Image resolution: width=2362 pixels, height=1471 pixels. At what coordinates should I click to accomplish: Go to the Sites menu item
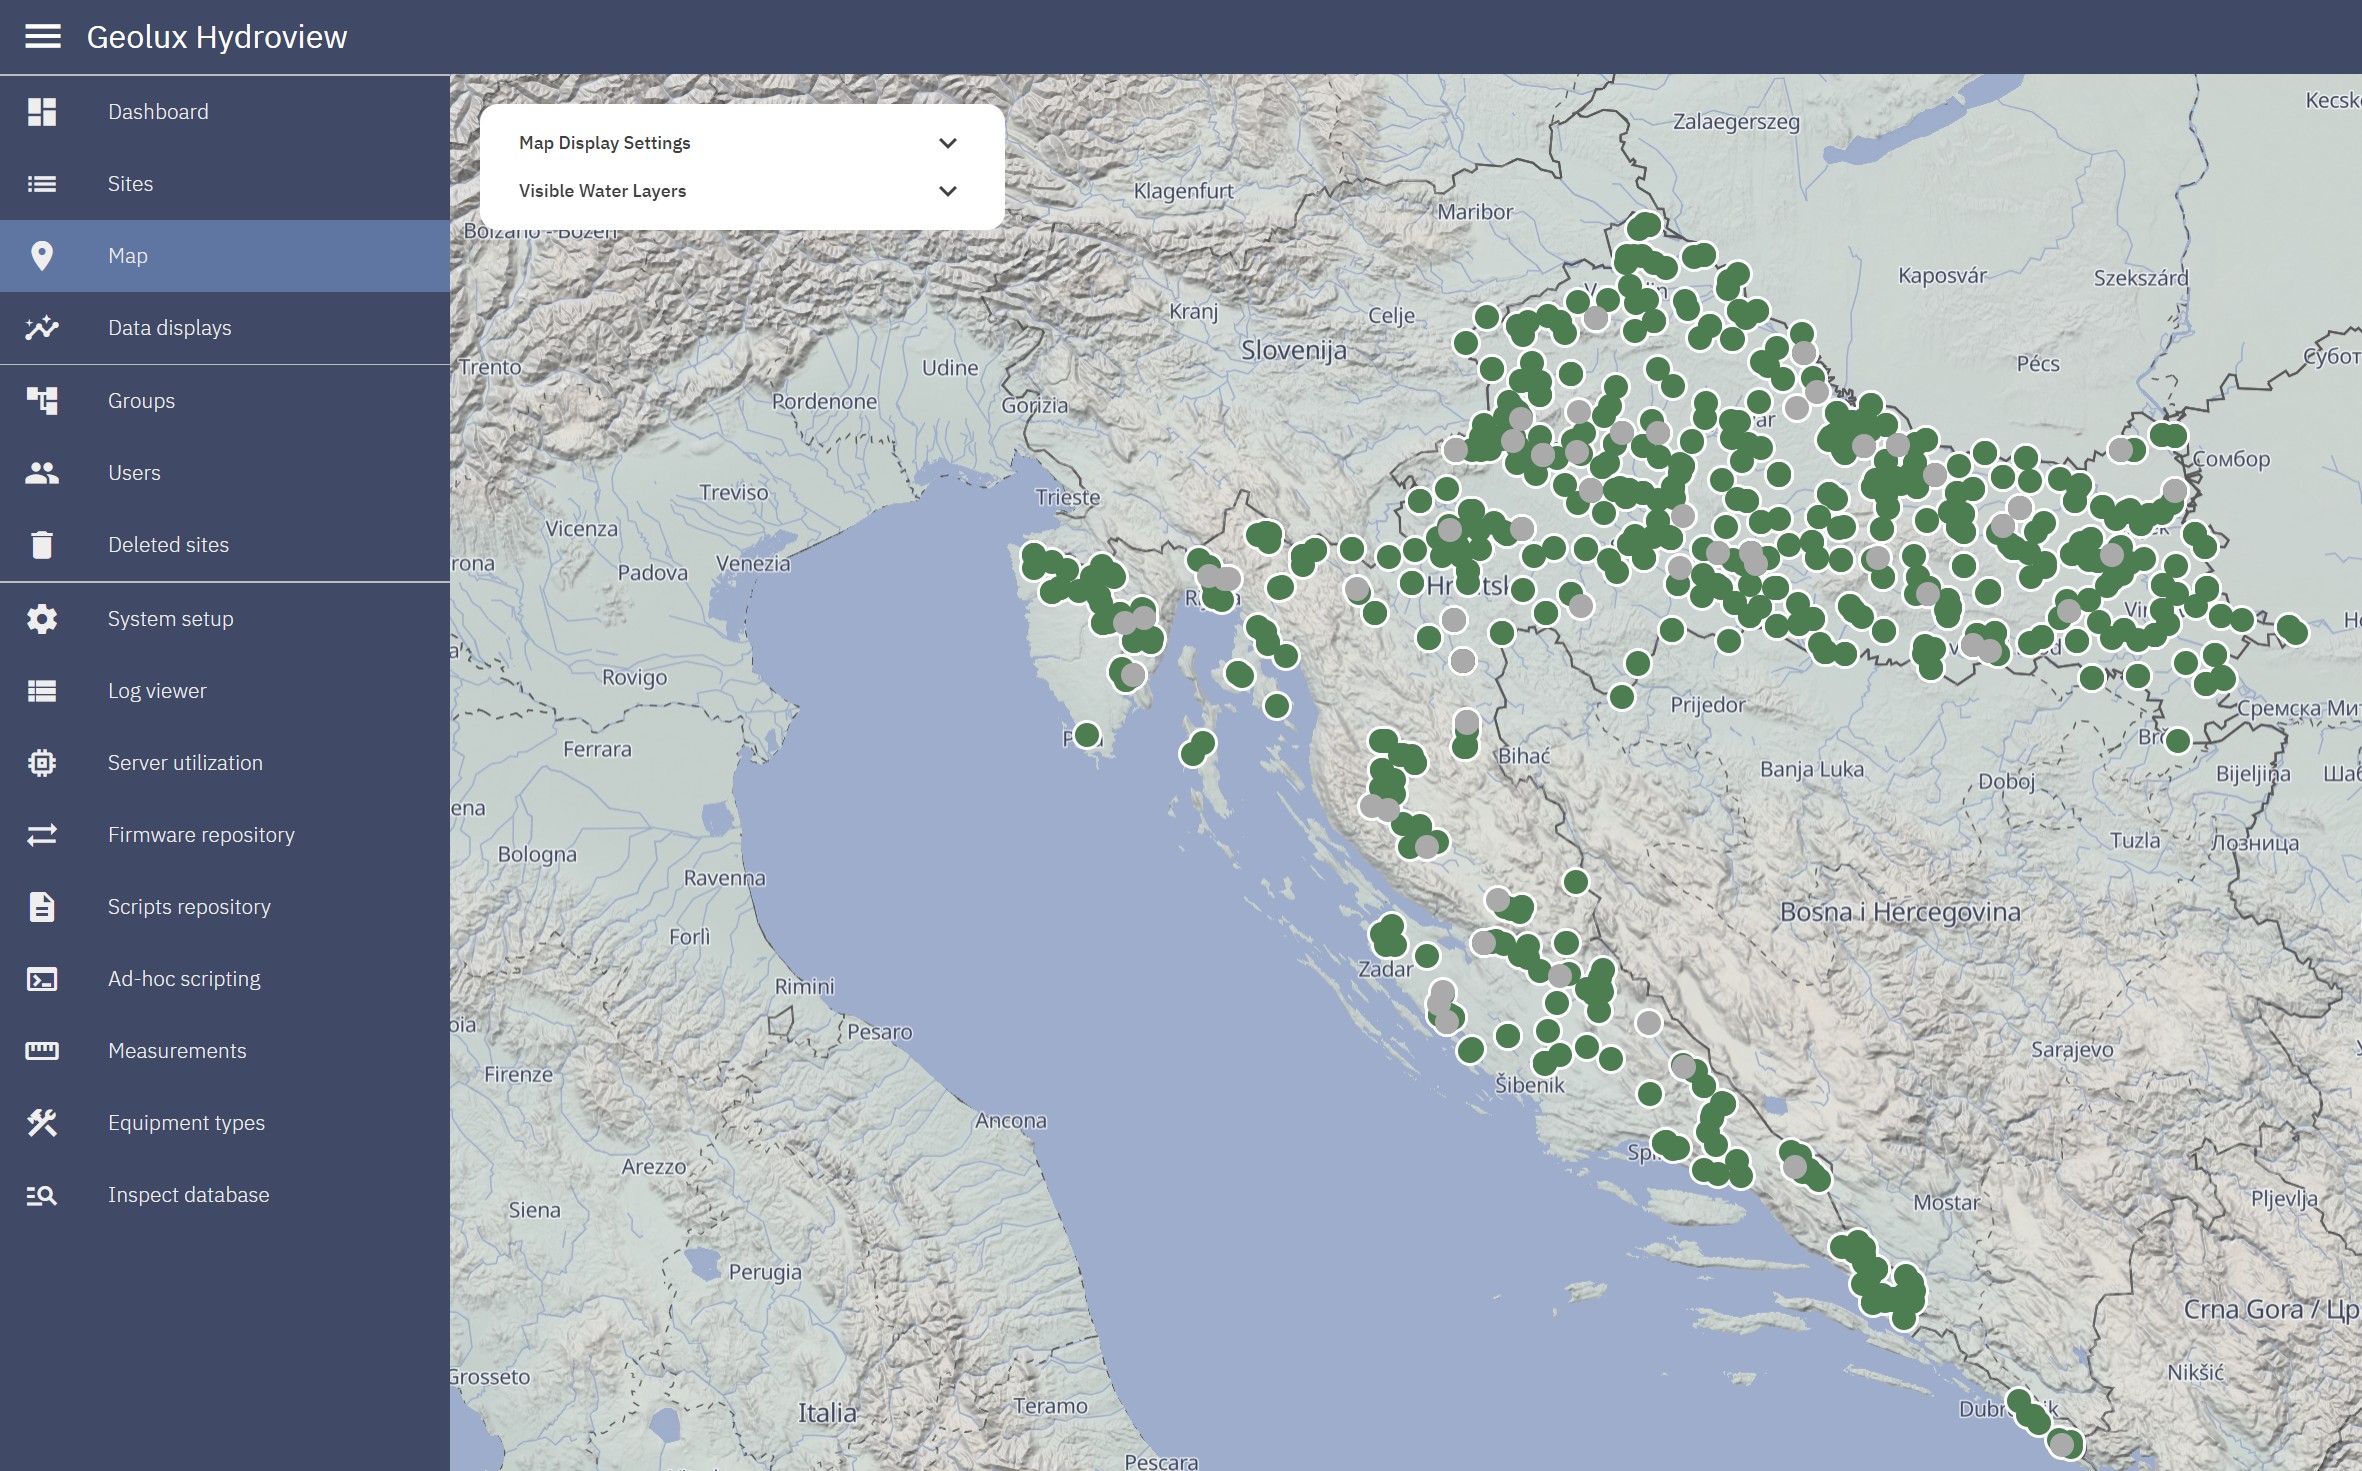point(130,184)
